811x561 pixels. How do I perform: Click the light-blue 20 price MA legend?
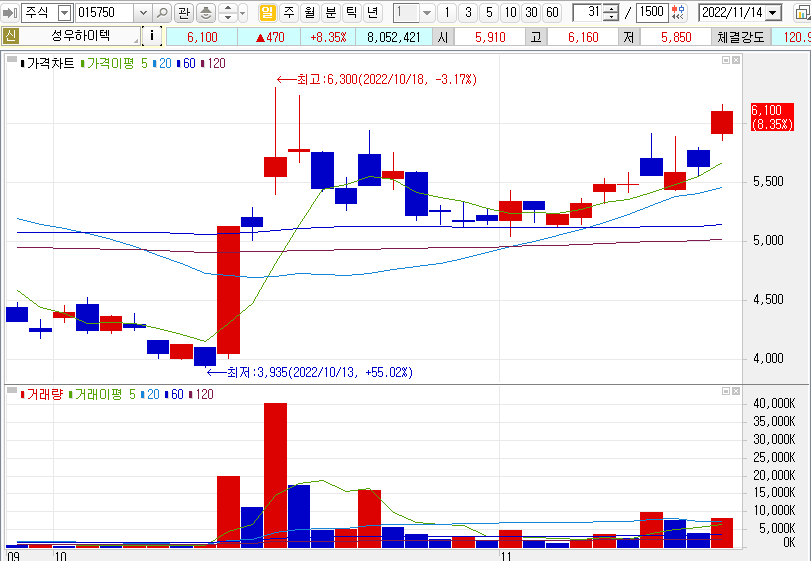pos(162,64)
